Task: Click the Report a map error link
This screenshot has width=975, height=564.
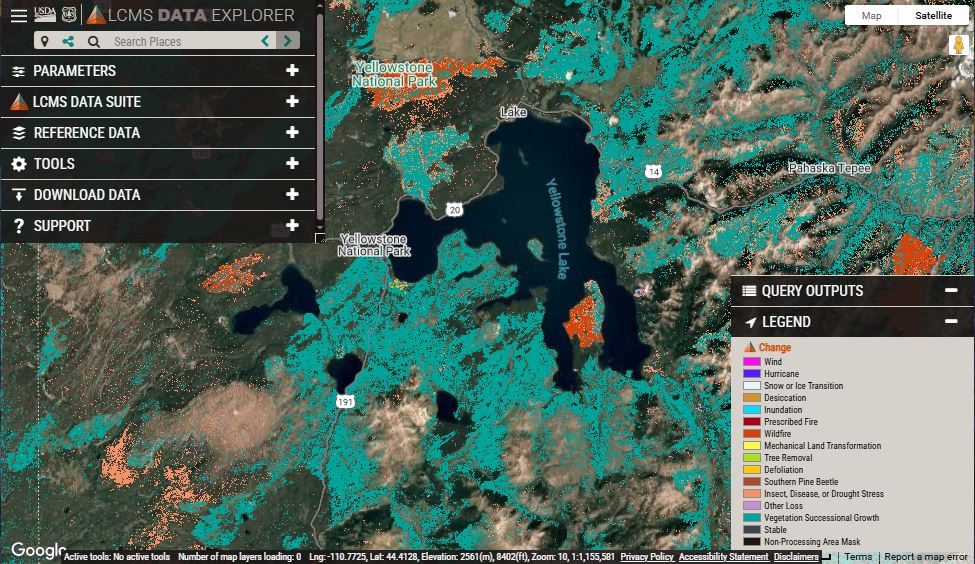Action: click(x=926, y=557)
